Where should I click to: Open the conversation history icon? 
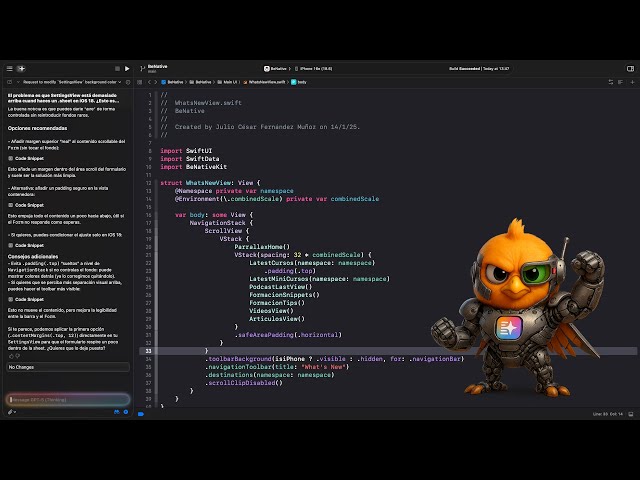[128, 82]
